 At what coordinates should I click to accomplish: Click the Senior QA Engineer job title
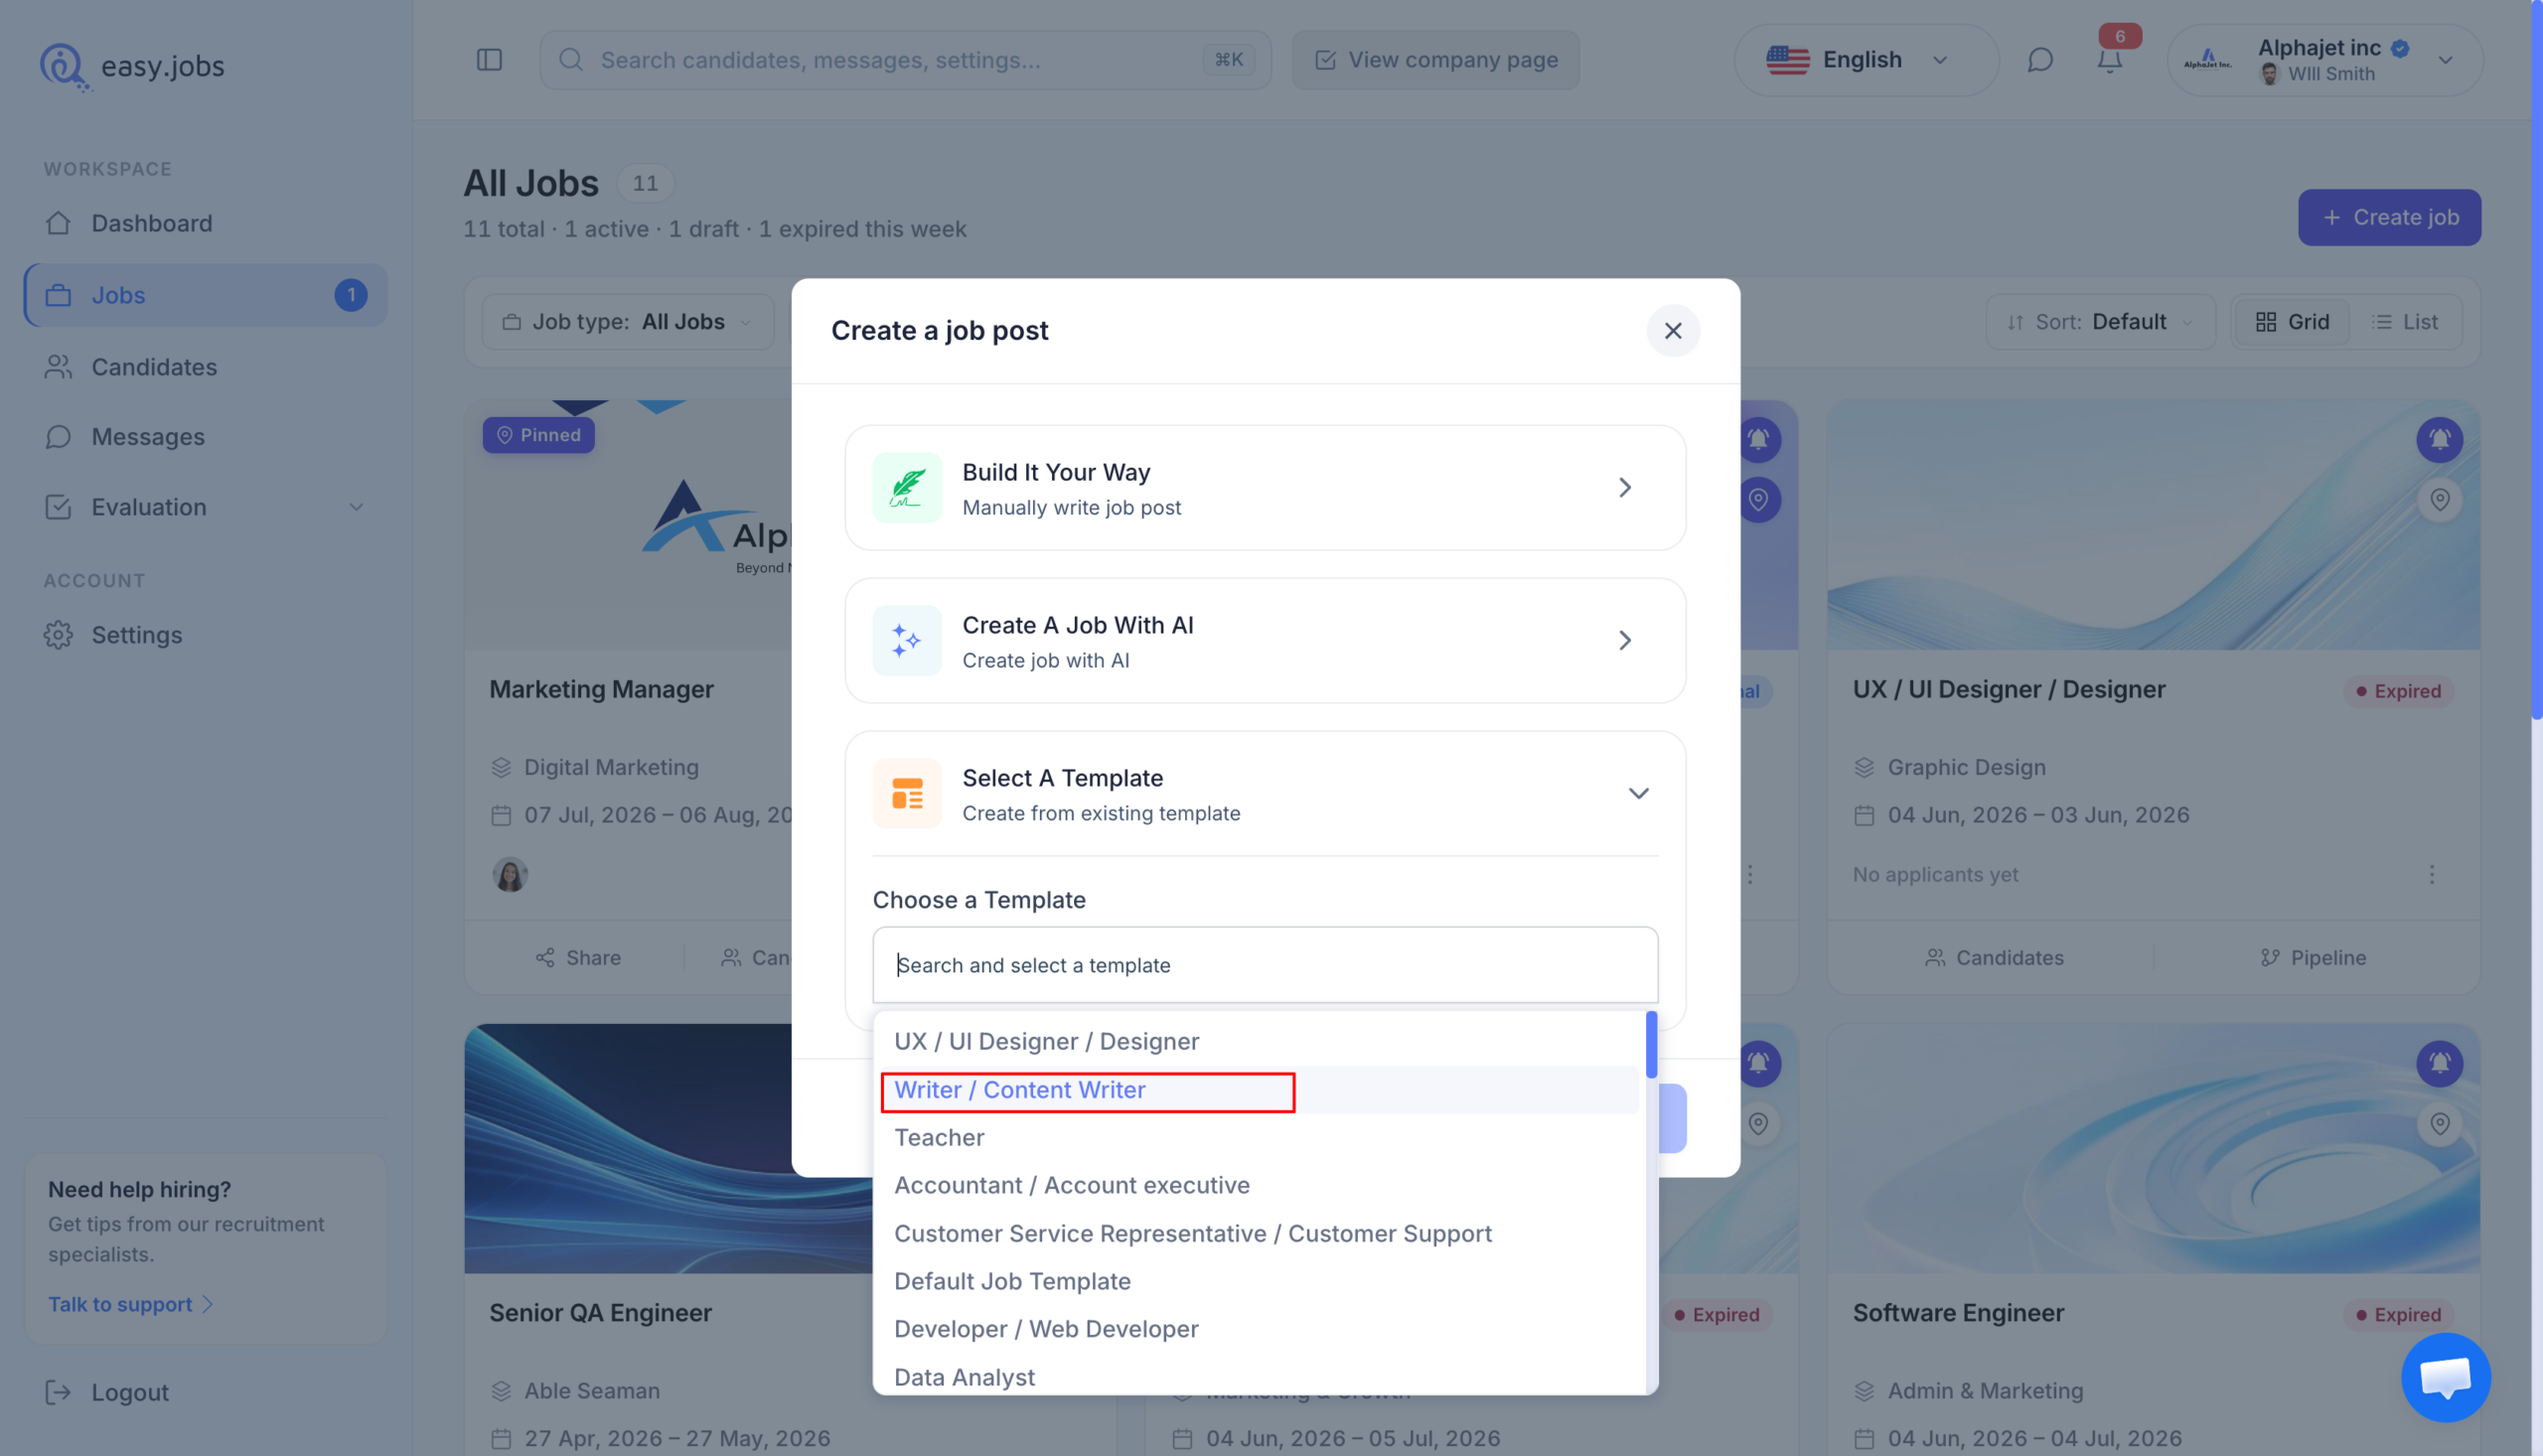pos(600,1313)
